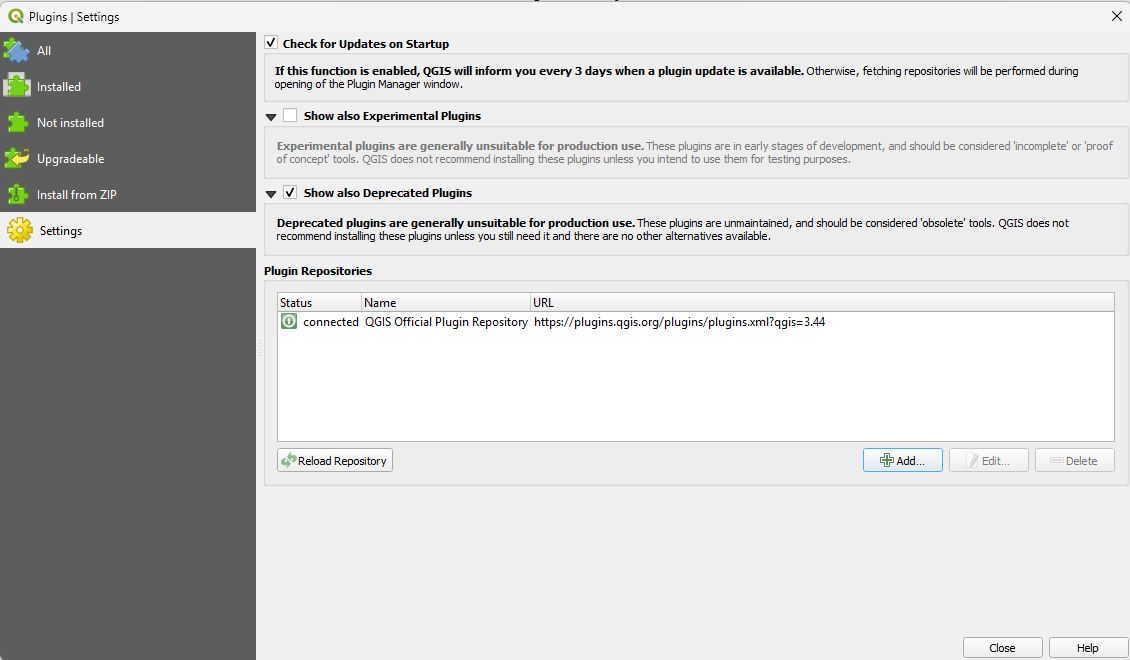Collapse the Deprecated Plugins section
The height and width of the screenshot is (660, 1130).
(x=270, y=192)
